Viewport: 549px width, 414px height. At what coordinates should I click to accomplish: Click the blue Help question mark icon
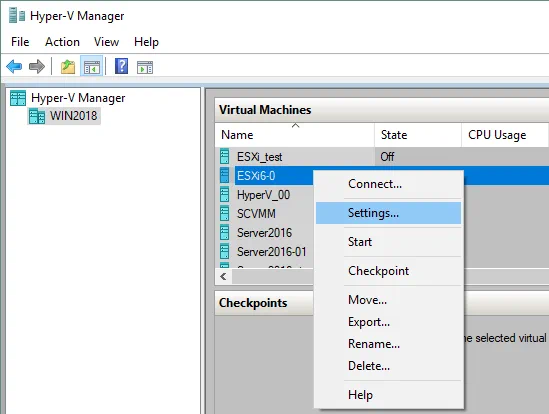[x=121, y=66]
